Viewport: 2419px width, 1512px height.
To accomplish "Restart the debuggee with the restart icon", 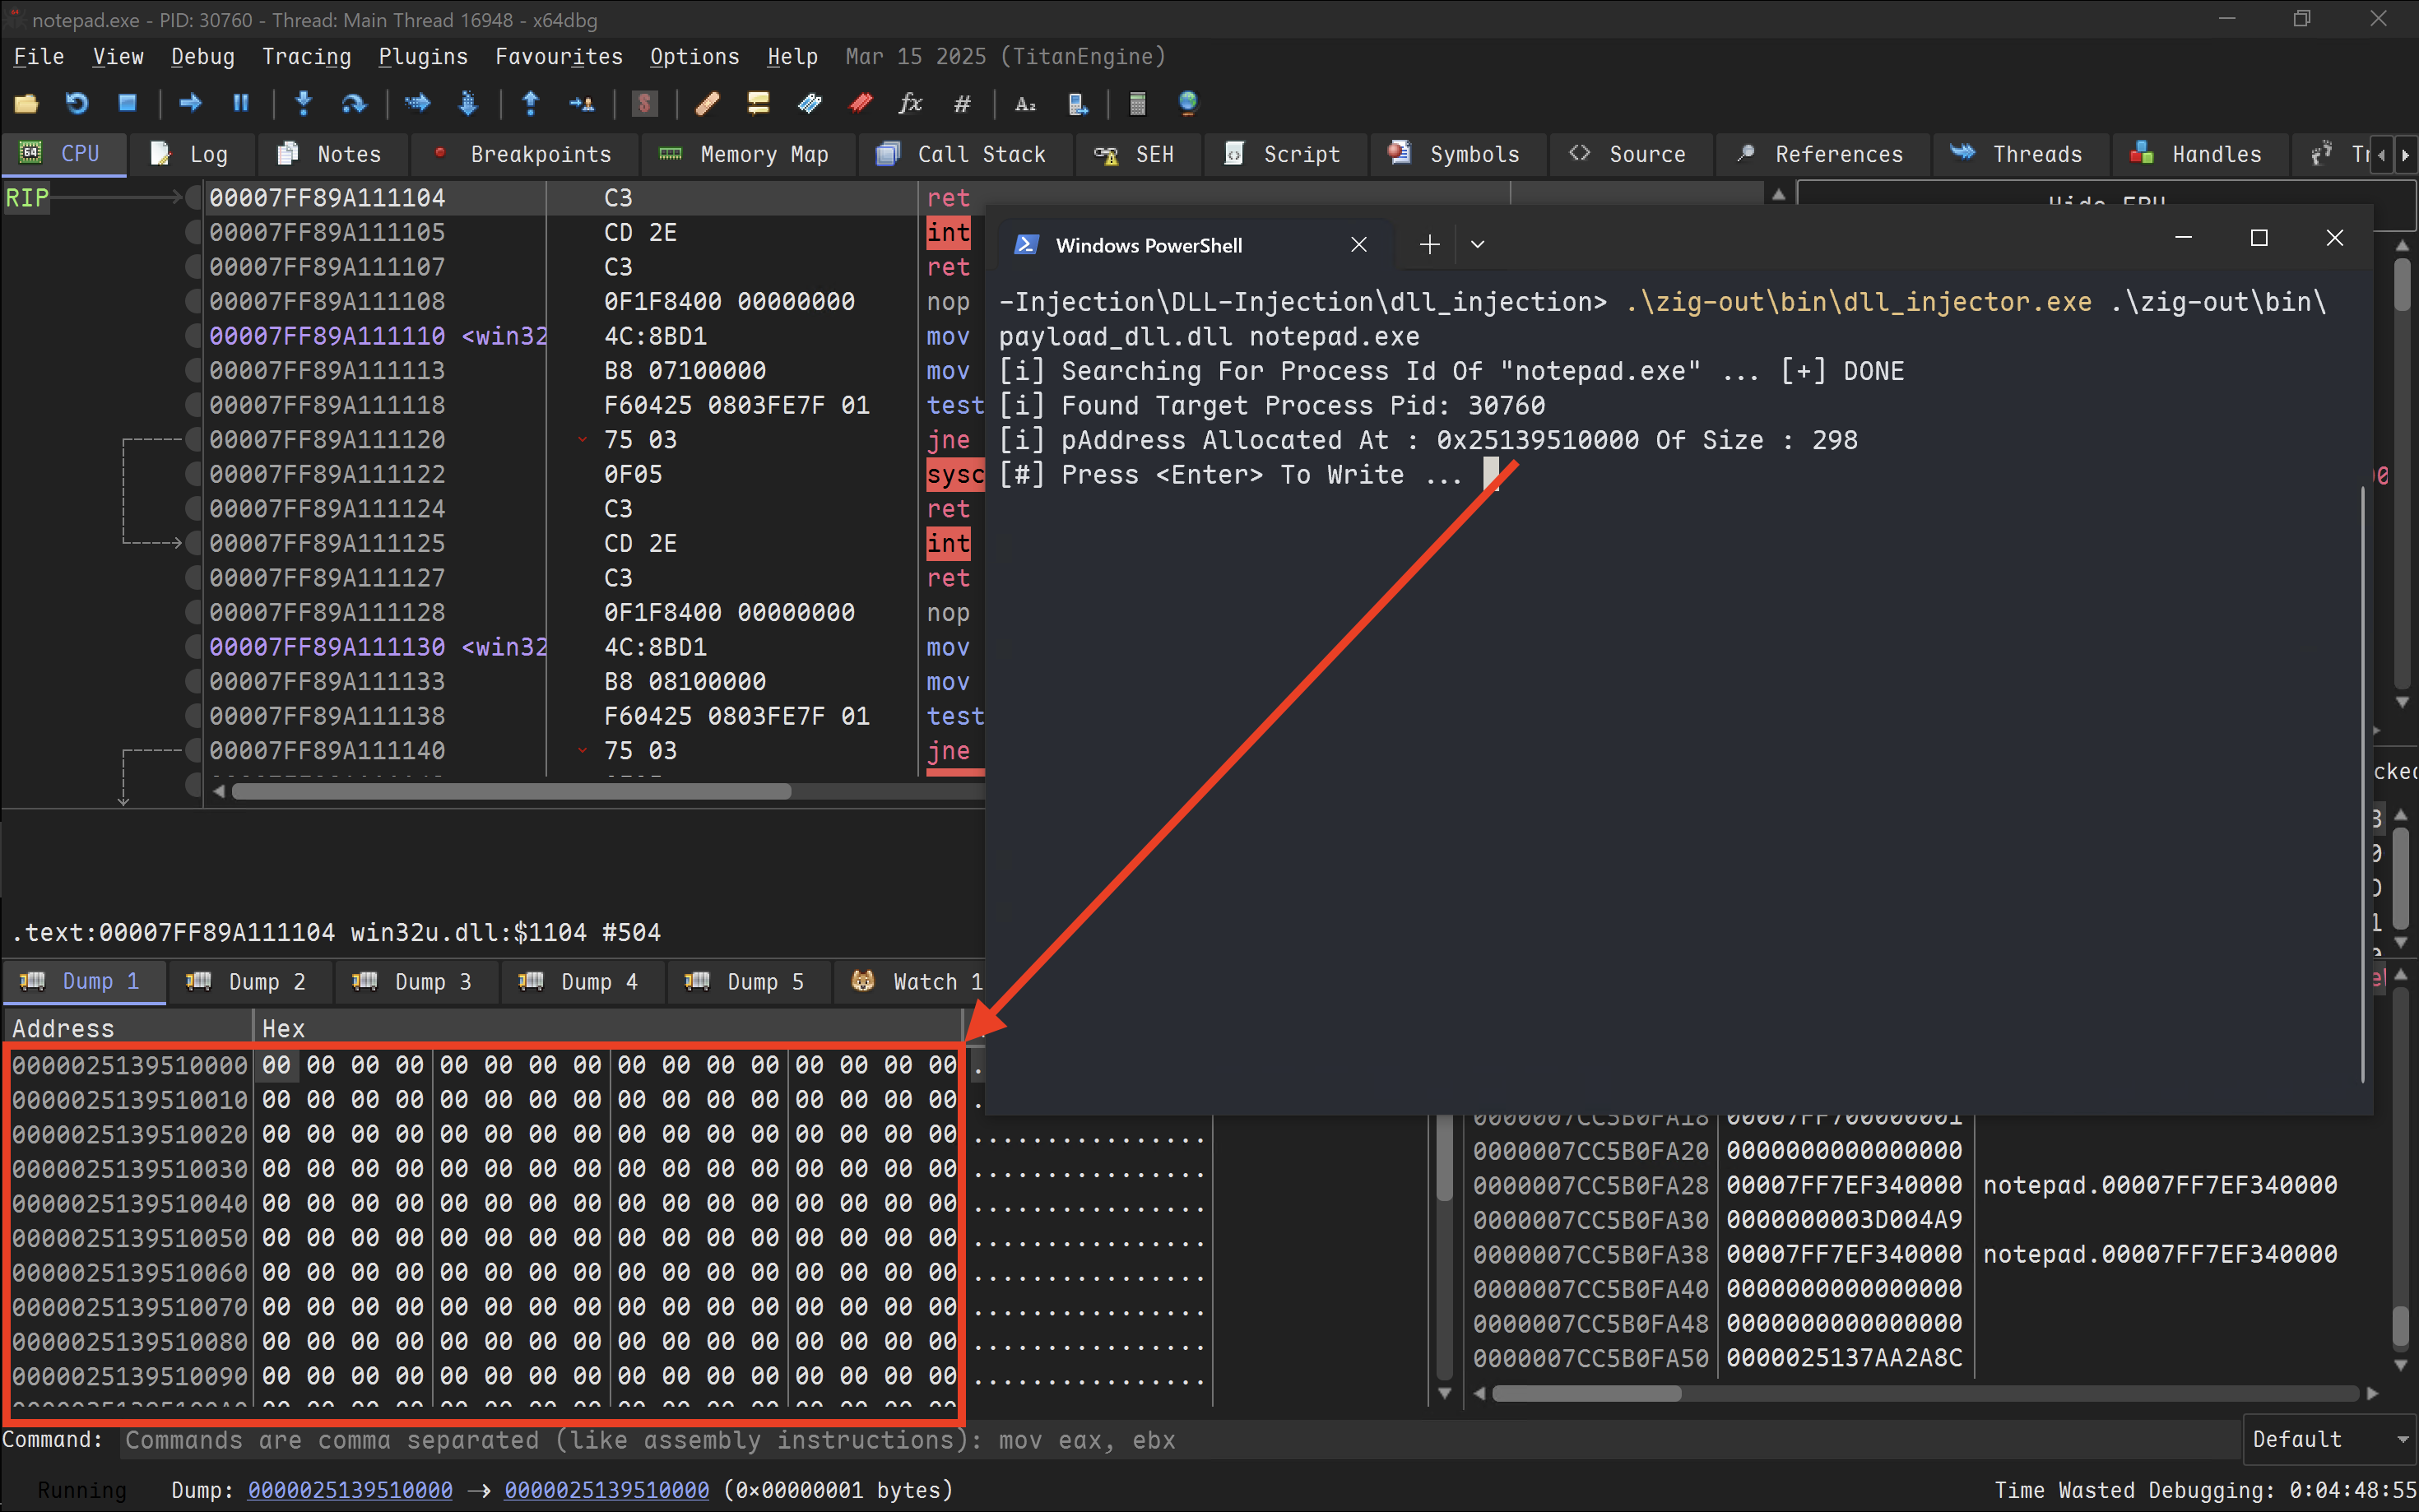I will [77, 103].
